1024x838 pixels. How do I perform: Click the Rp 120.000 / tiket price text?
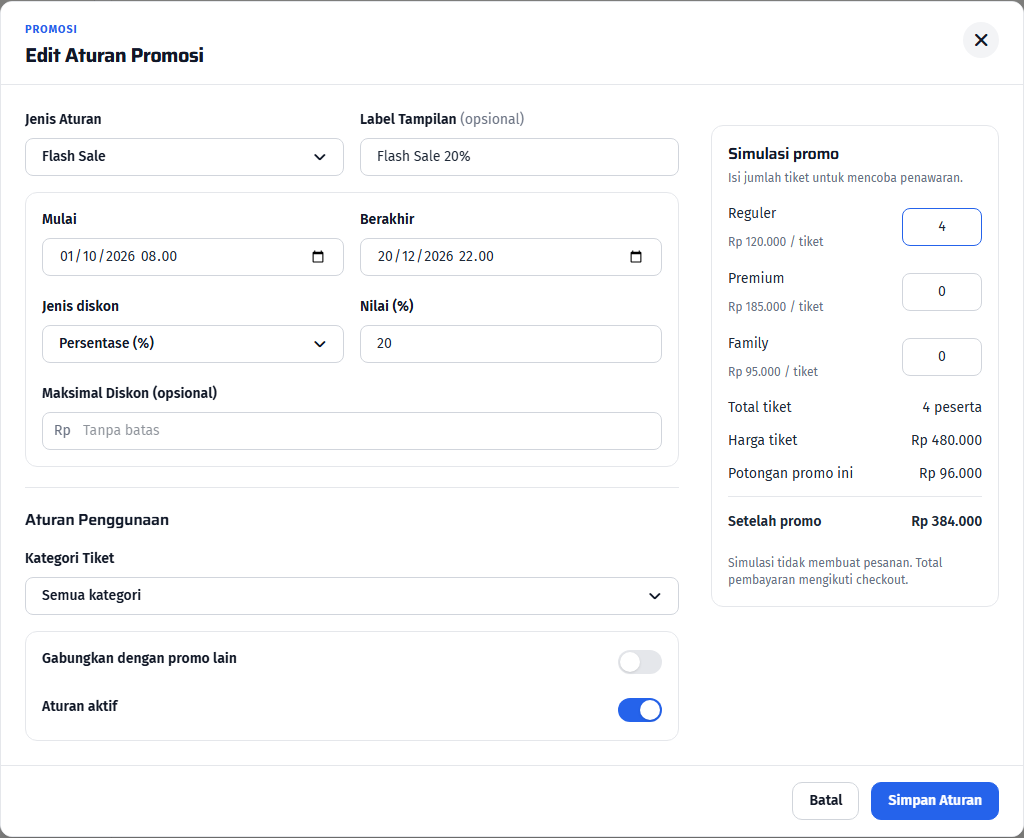[x=776, y=242]
